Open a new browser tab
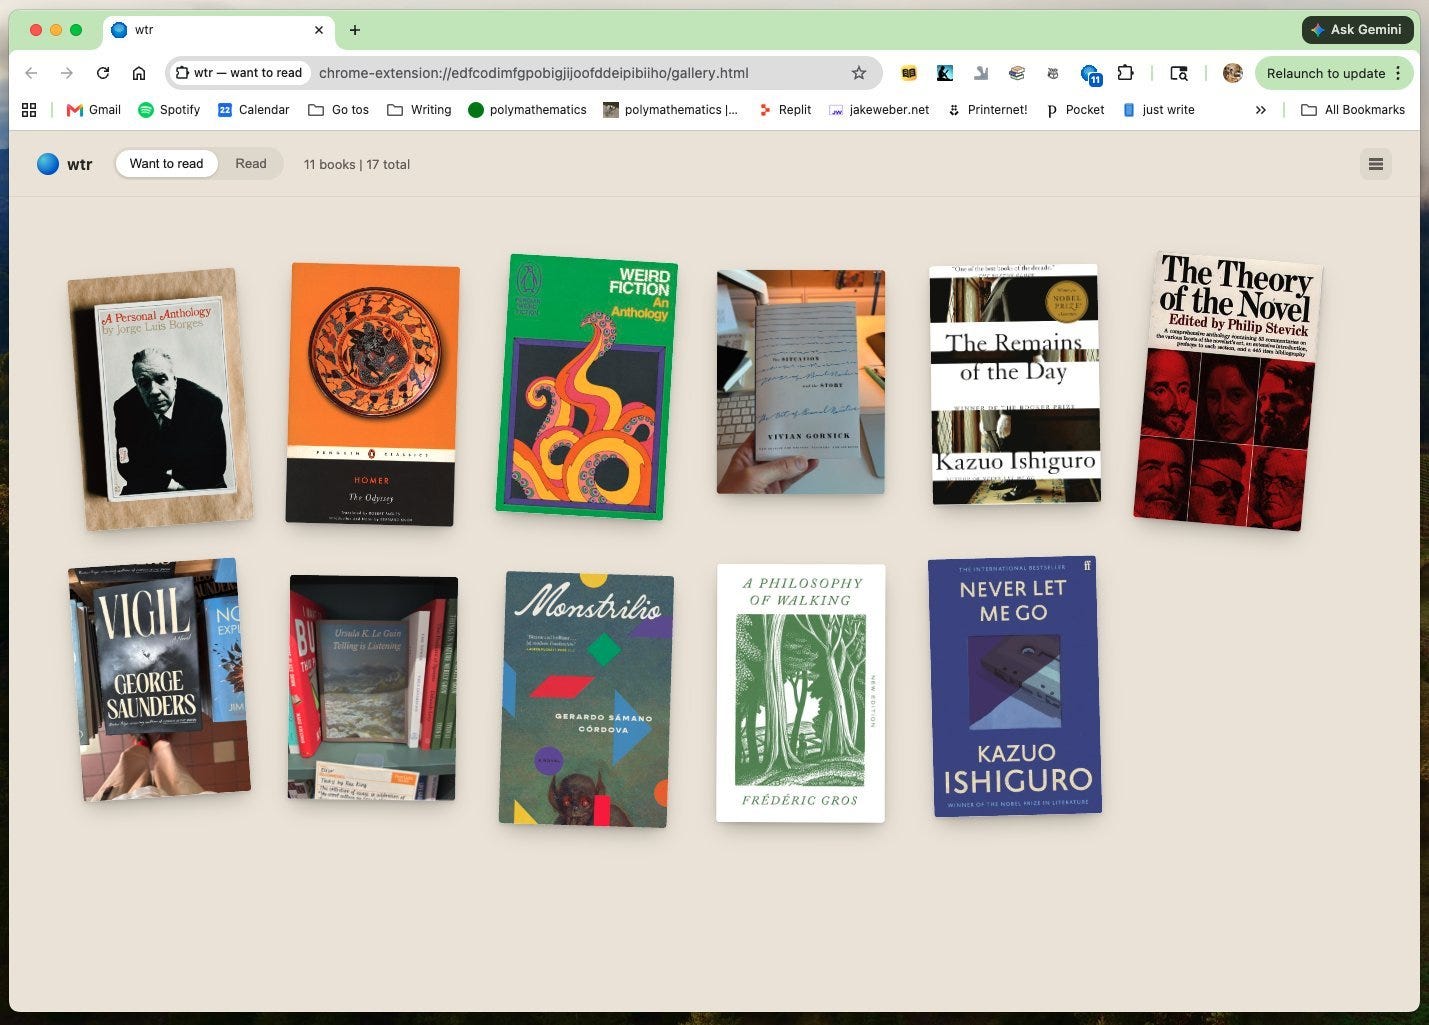Viewport: 1429px width, 1025px height. pos(354,30)
